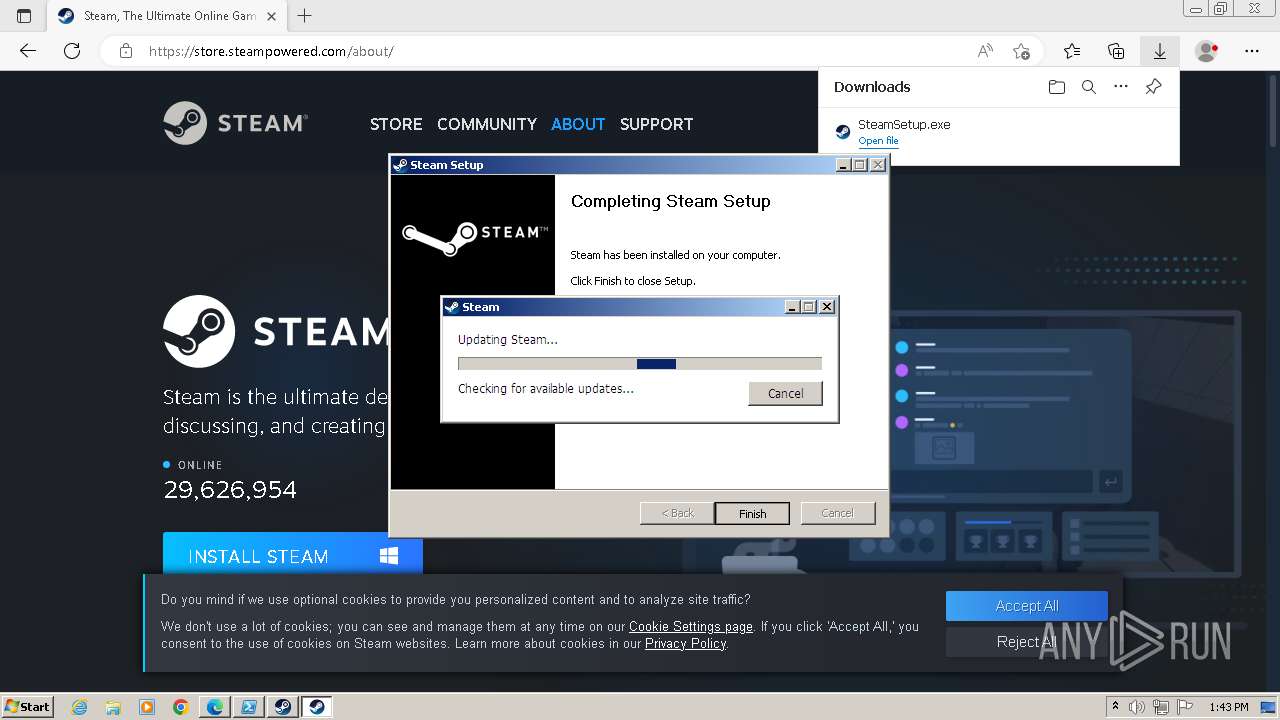
Task: Open the Cookie Settings page link
Action: pyautogui.click(x=691, y=627)
